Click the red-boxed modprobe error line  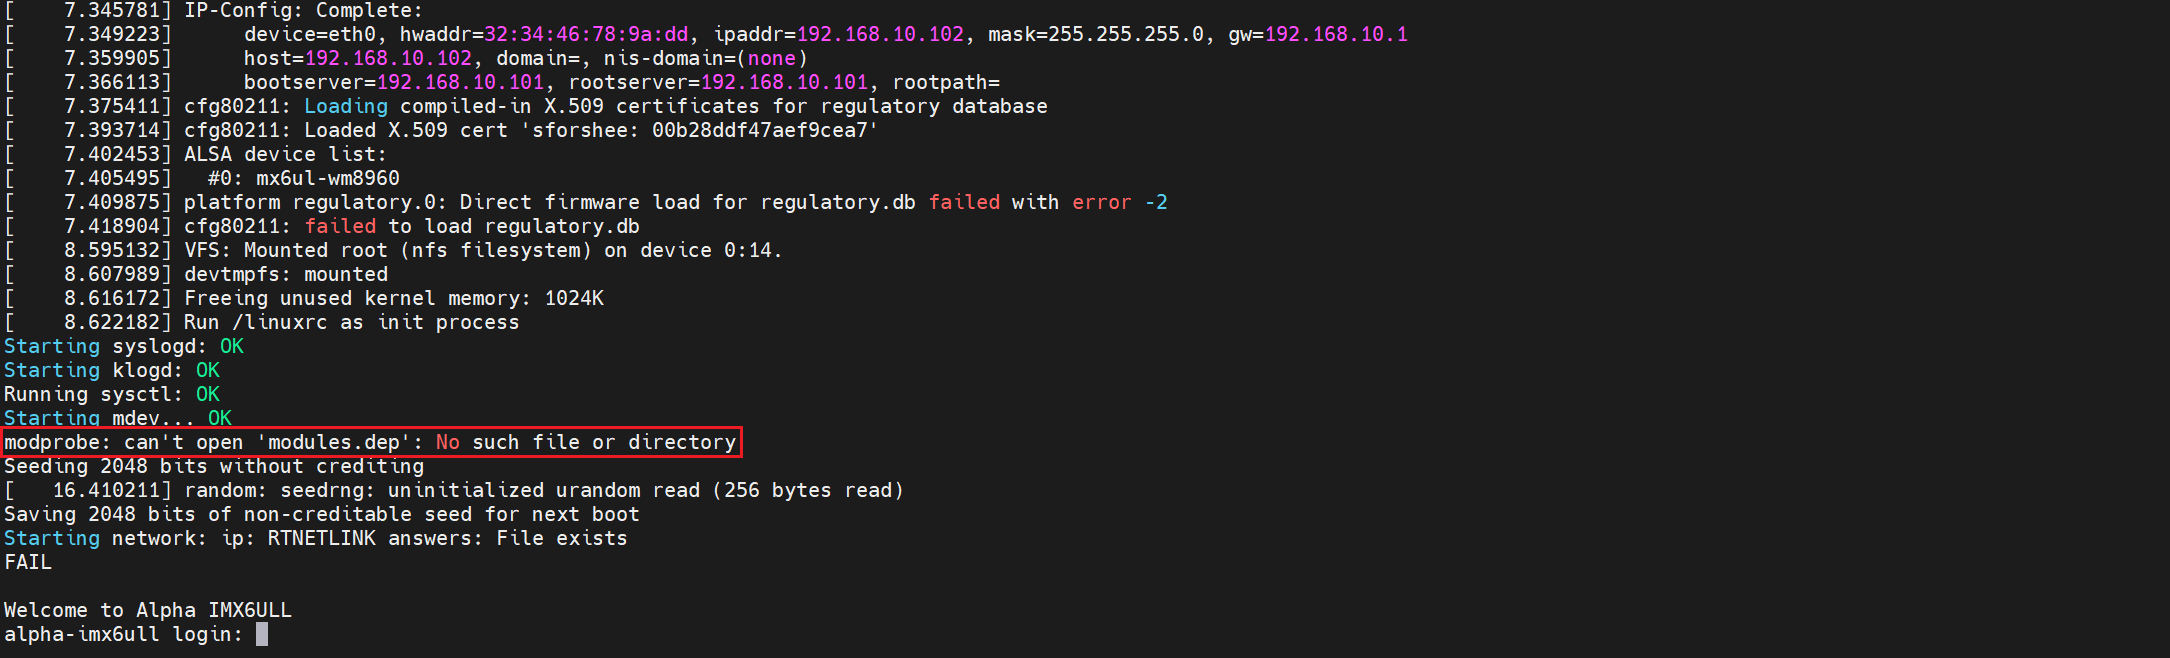click(370, 442)
